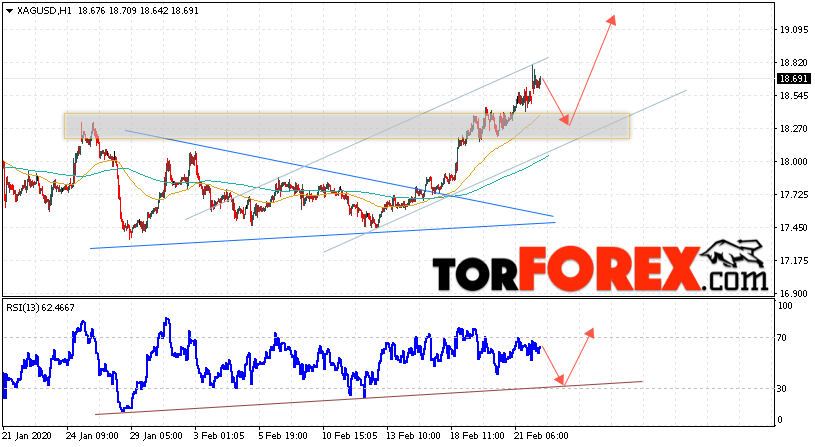Select the gray resistance zone rectangle
This screenshot has width=815, height=447.
click(347, 126)
